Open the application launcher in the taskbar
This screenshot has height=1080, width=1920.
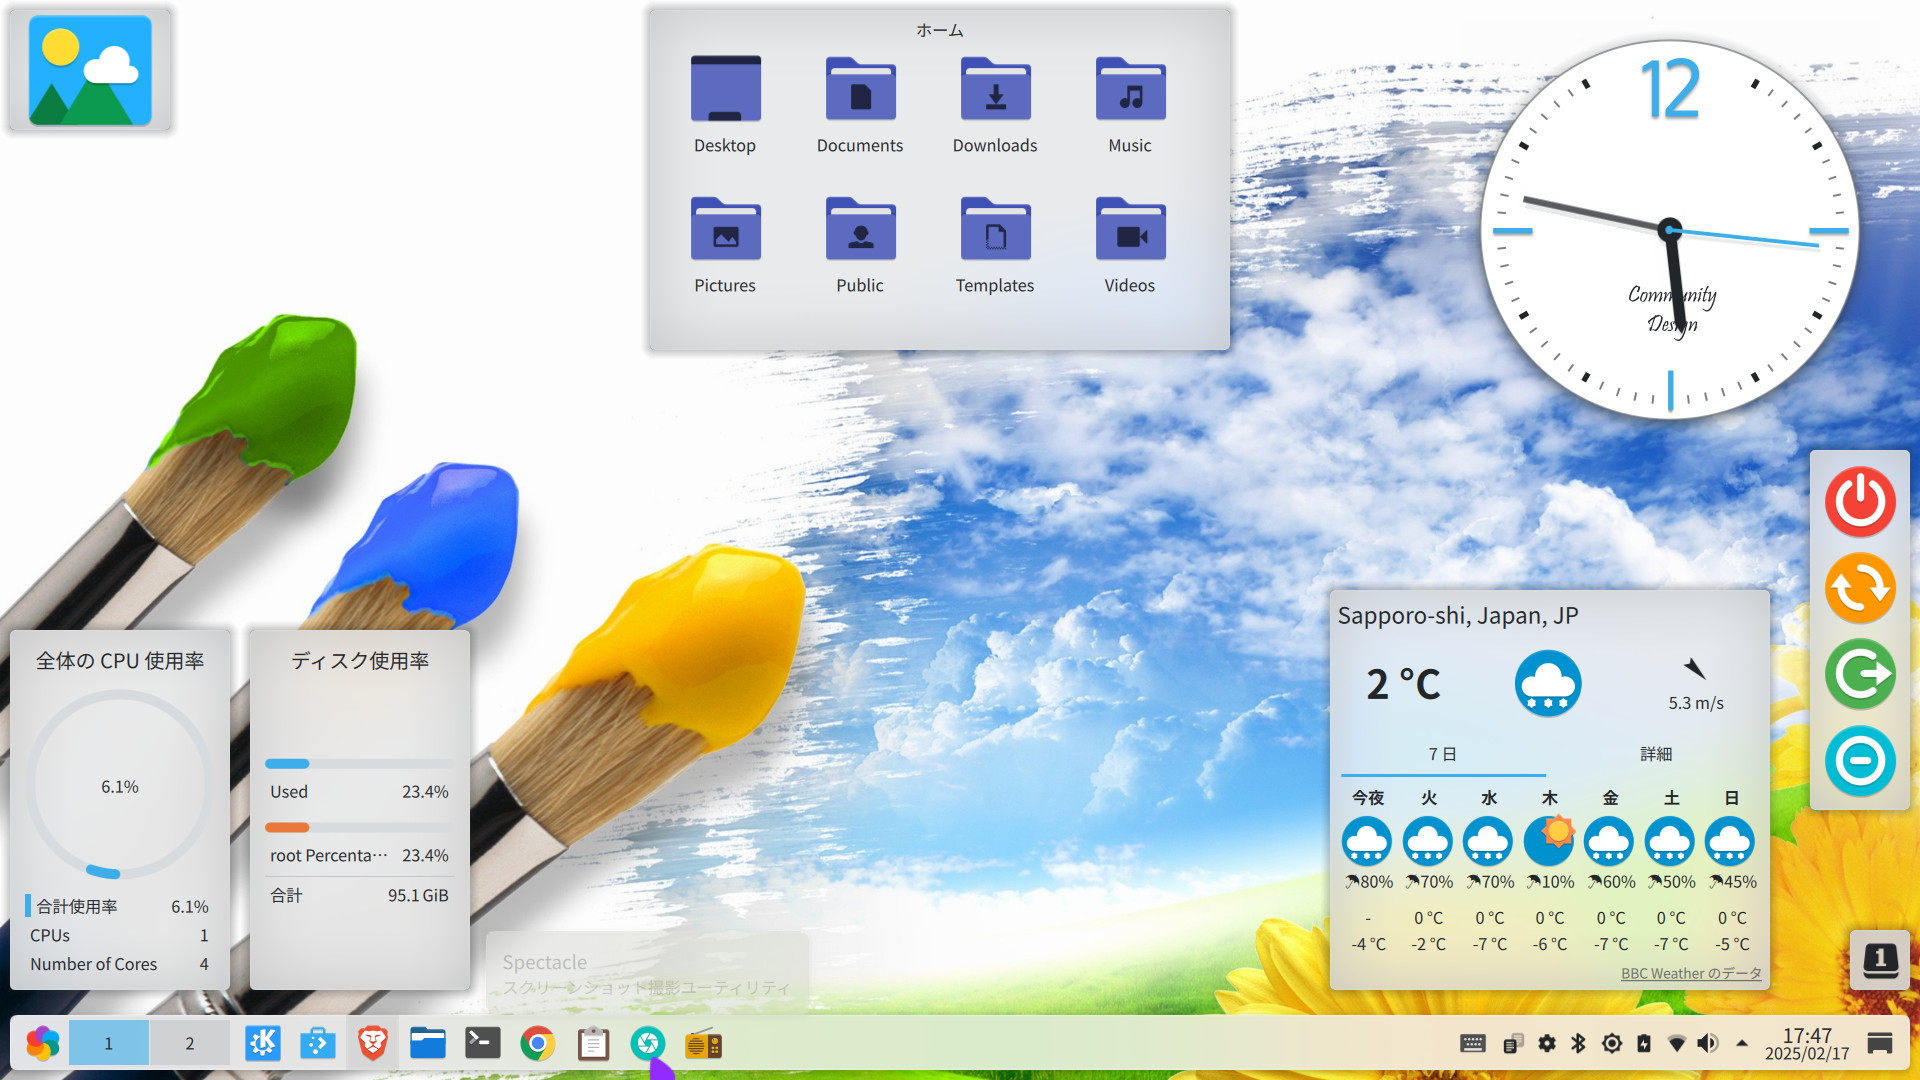pos(43,1044)
